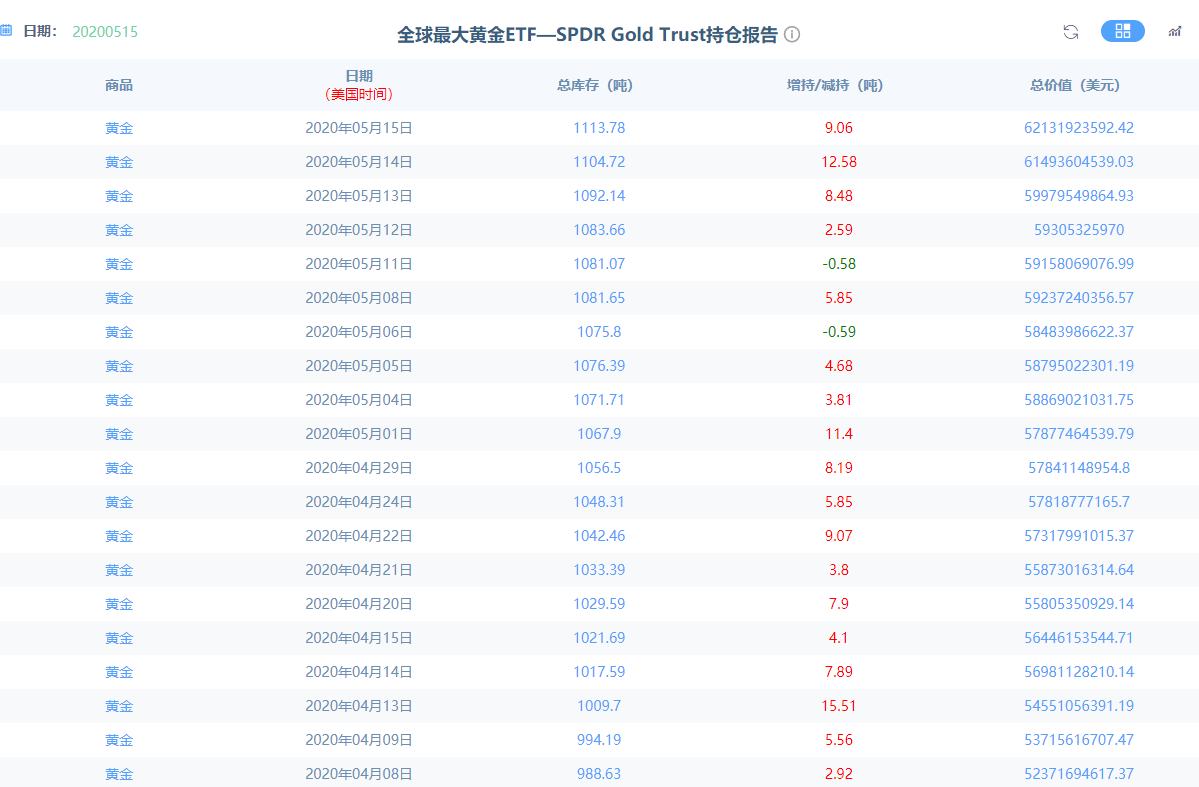Select change value 9.06
This screenshot has width=1199, height=787.
pos(839,128)
